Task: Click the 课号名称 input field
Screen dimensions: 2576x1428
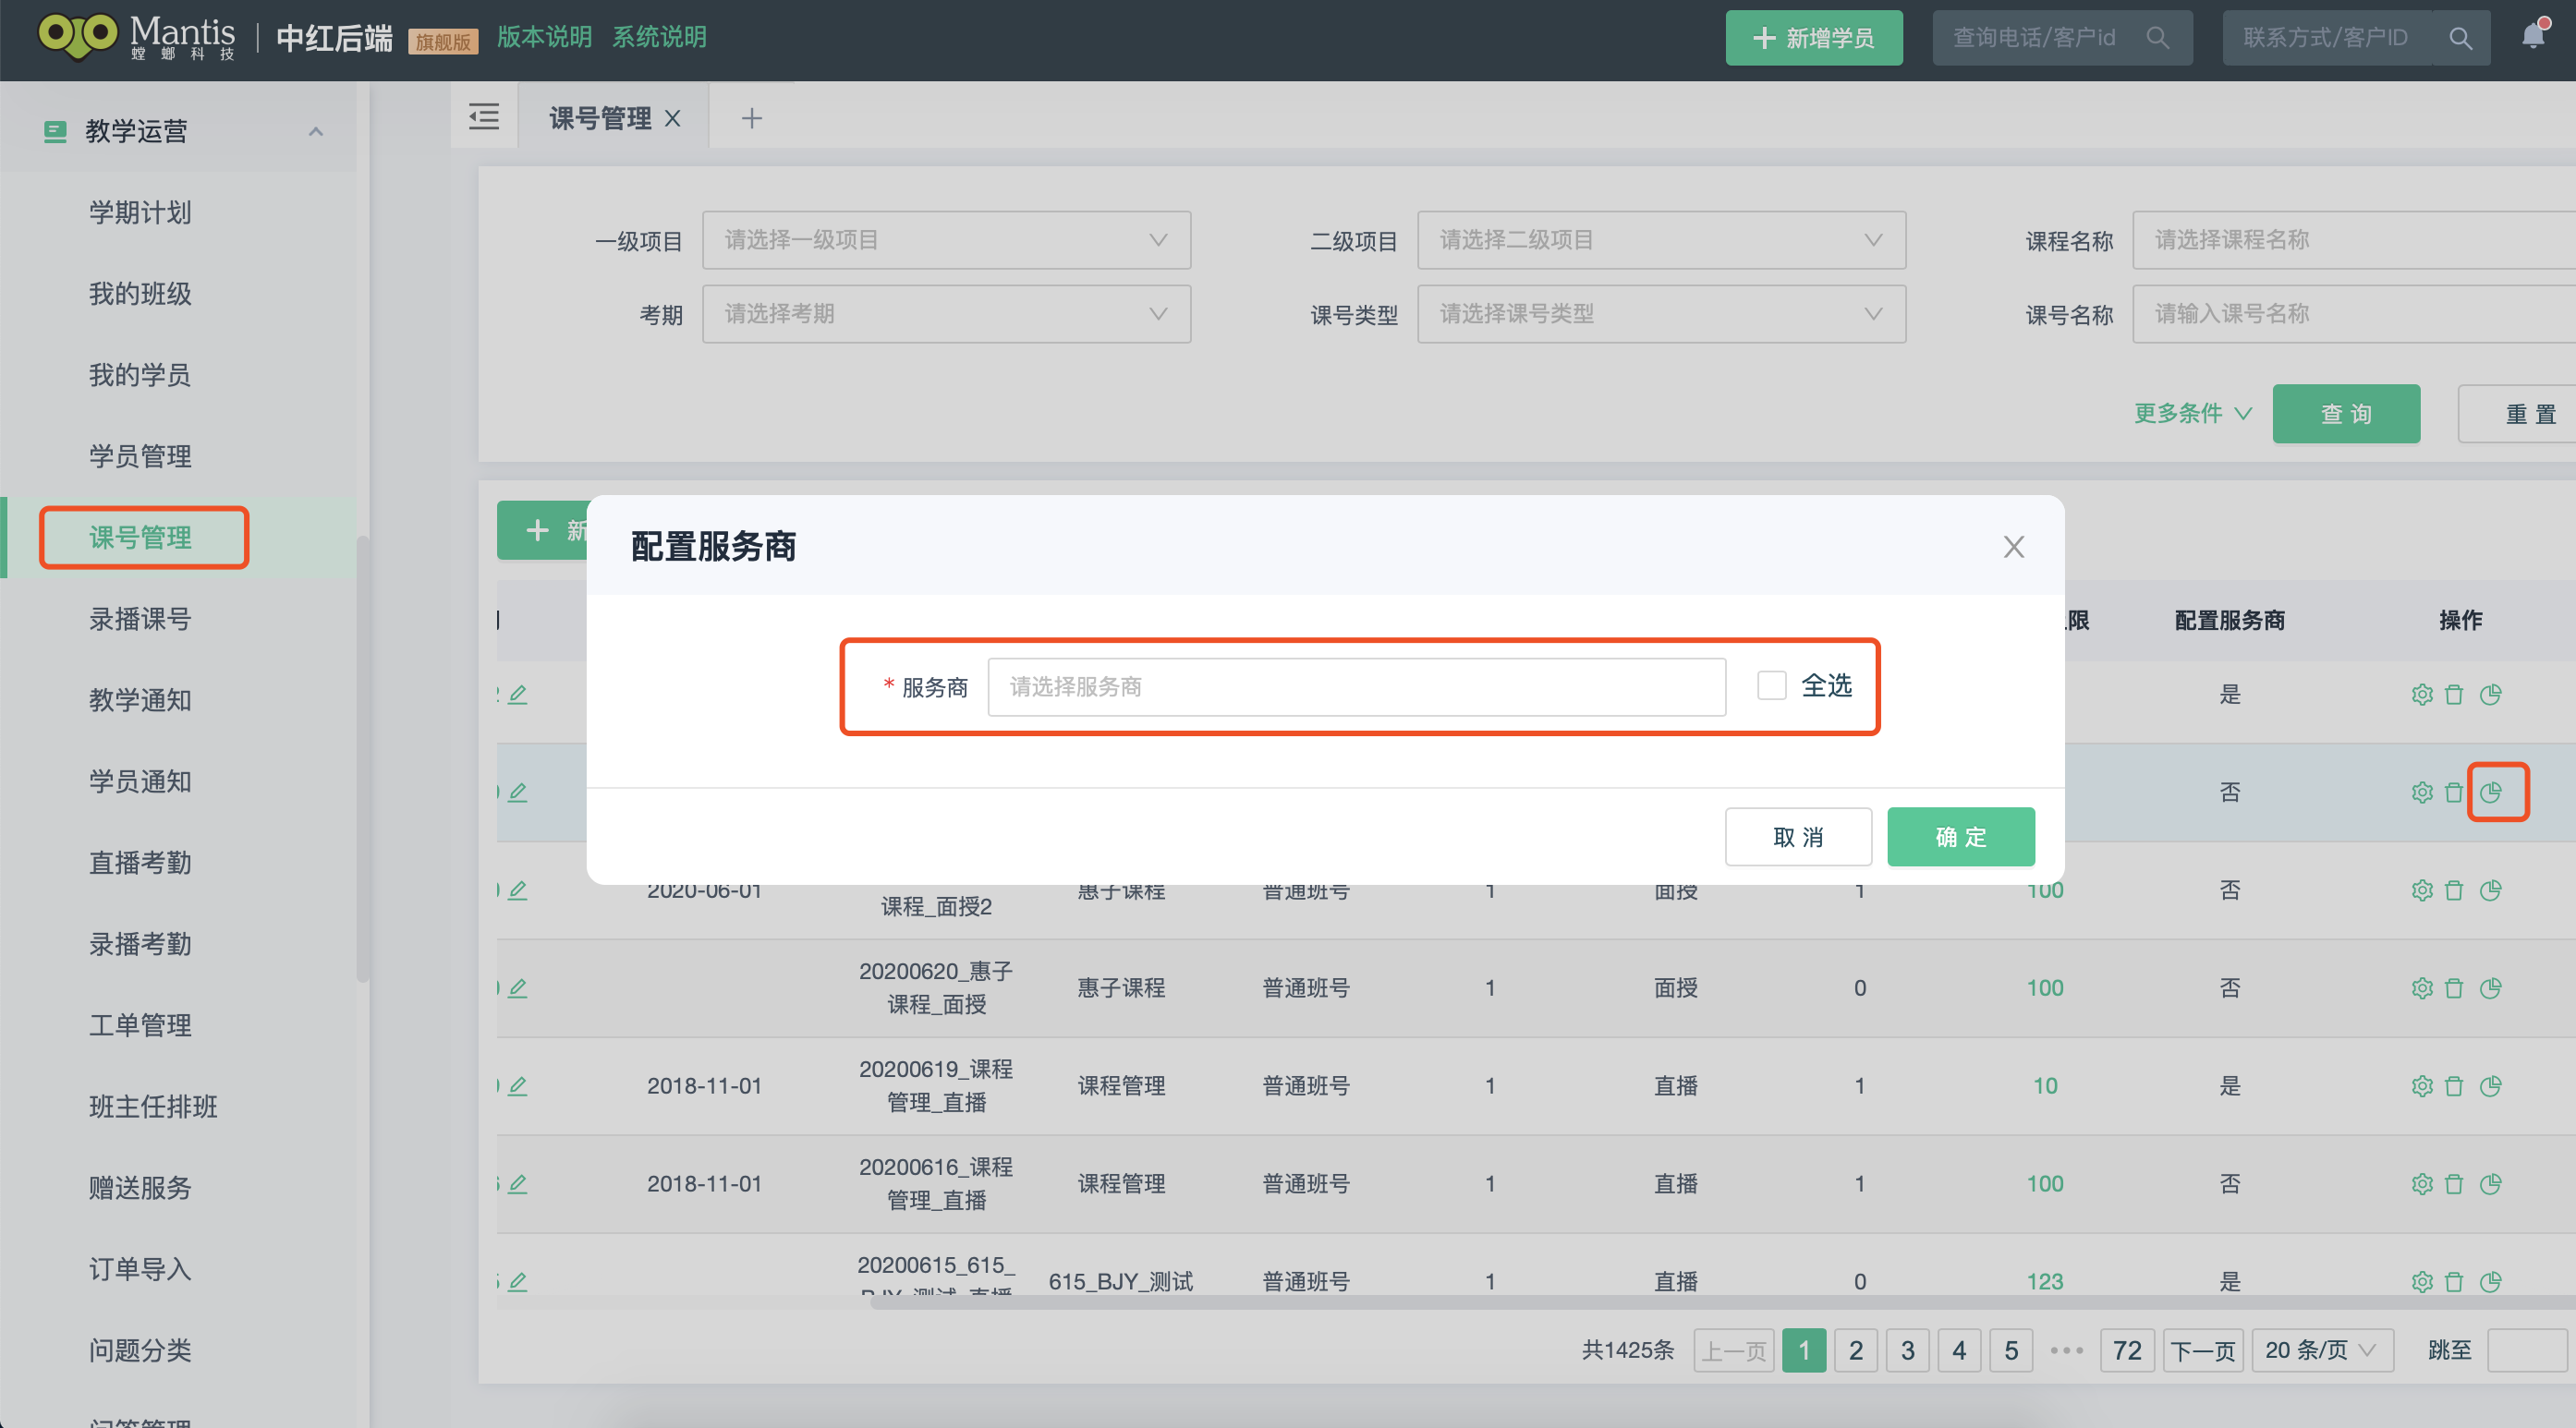Action: click(2354, 314)
